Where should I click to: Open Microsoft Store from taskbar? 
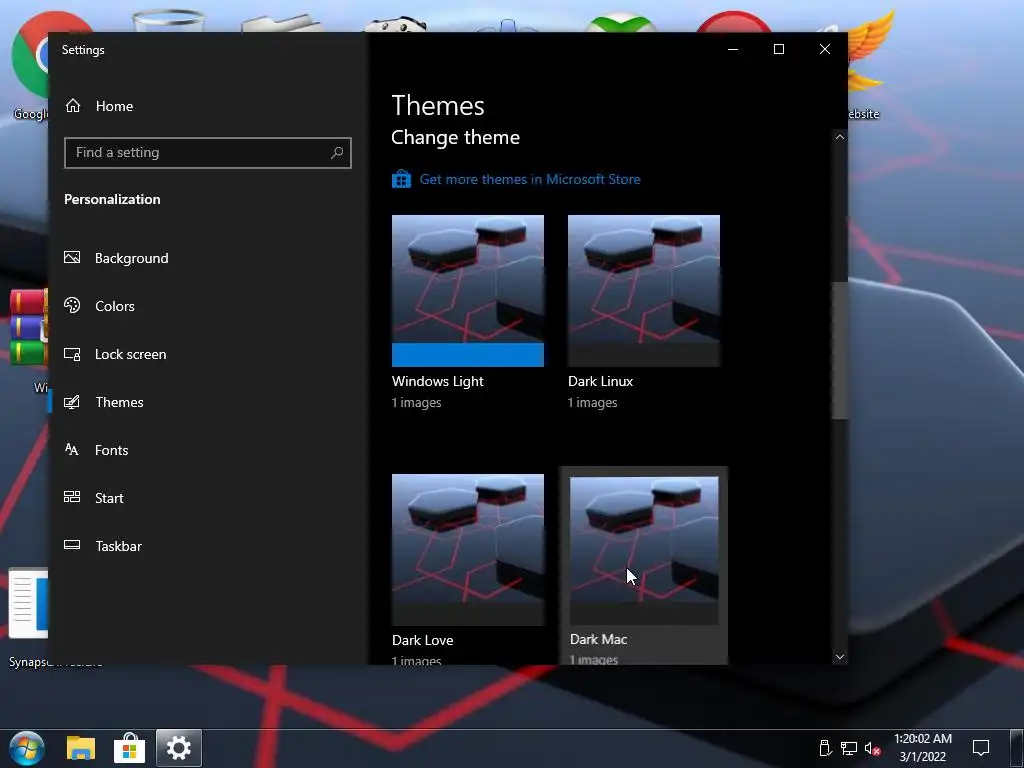pos(129,748)
